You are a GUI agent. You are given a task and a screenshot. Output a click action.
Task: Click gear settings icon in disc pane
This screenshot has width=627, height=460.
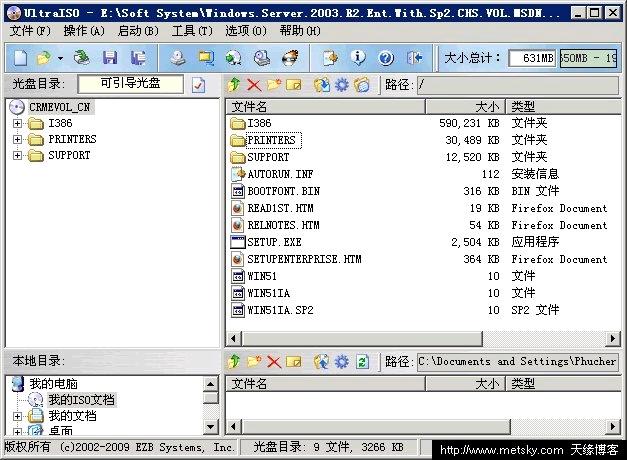click(342, 85)
